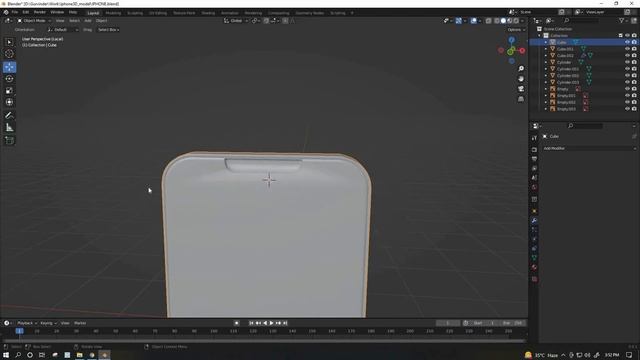Expand the Cube.001 outliner row
This screenshot has width=640, height=360.
pyautogui.click(x=546, y=49)
